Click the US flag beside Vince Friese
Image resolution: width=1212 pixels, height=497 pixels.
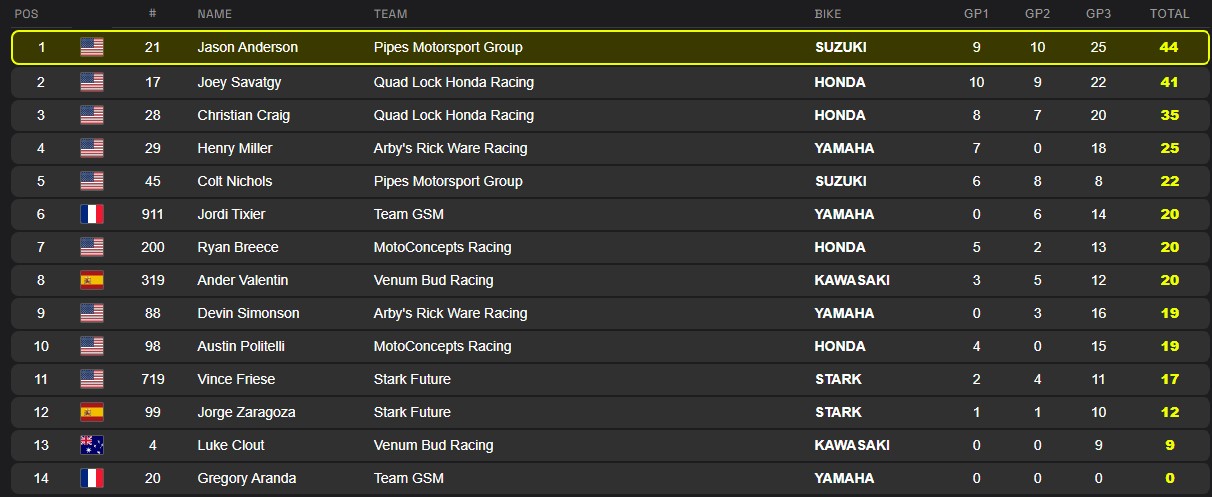click(92, 379)
